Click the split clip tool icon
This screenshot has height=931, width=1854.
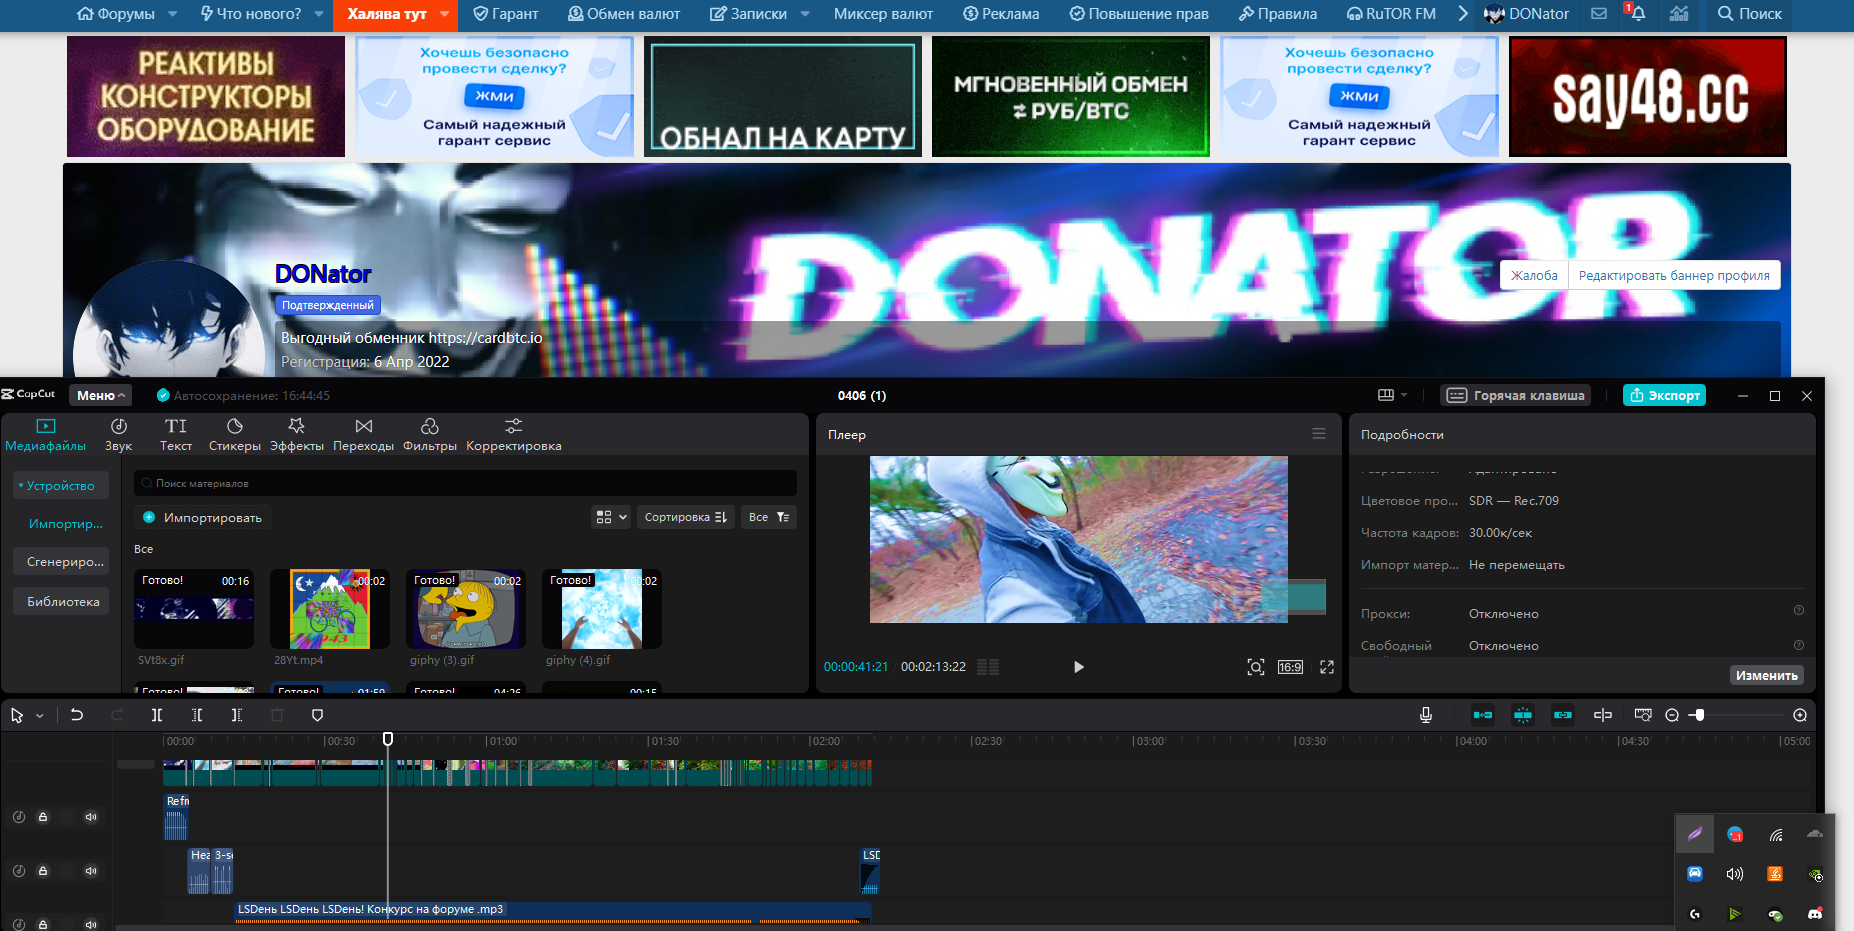(157, 715)
